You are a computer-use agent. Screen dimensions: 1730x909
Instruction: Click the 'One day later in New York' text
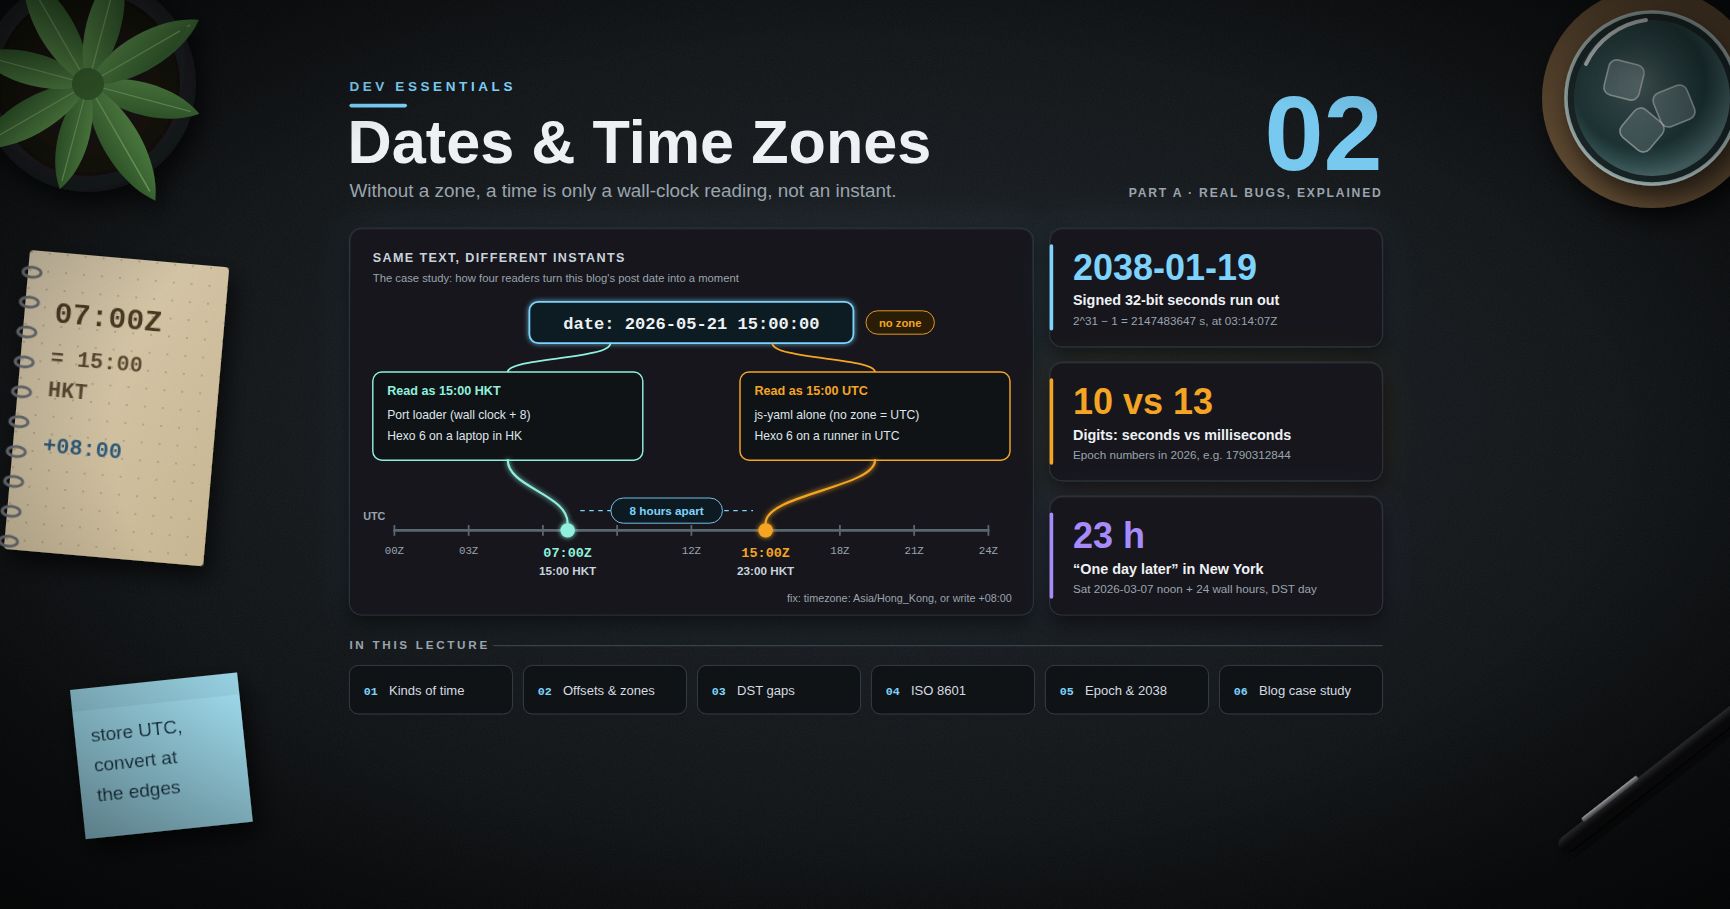(1168, 569)
